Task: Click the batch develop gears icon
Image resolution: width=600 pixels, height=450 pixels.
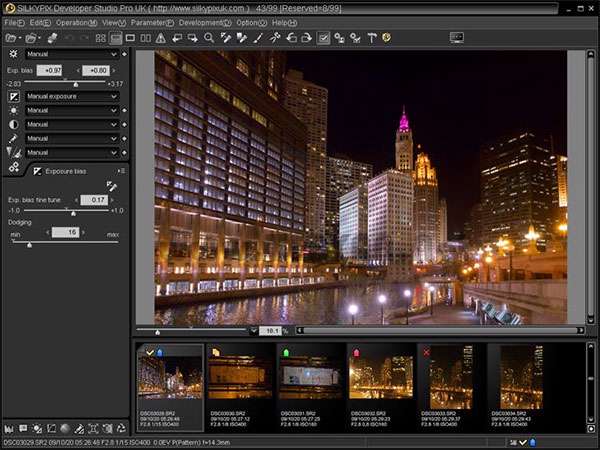Action: point(355,38)
